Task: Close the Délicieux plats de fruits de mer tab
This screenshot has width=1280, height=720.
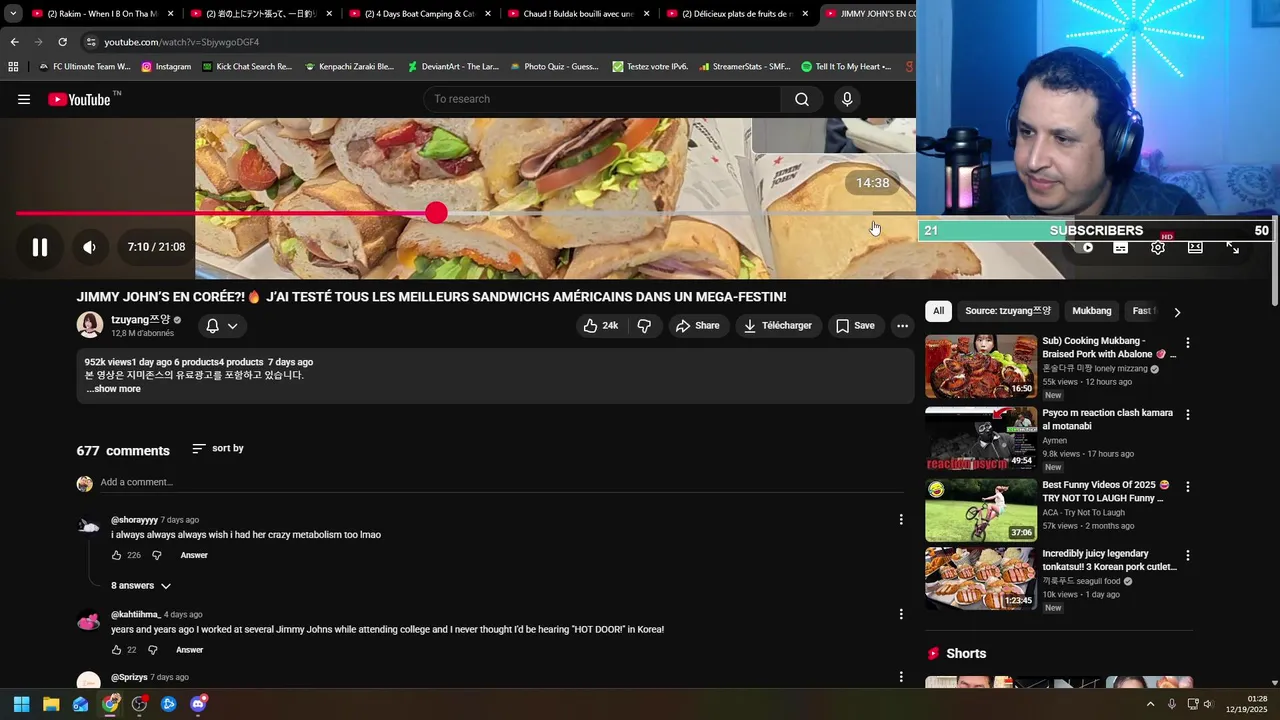Action: point(805,14)
